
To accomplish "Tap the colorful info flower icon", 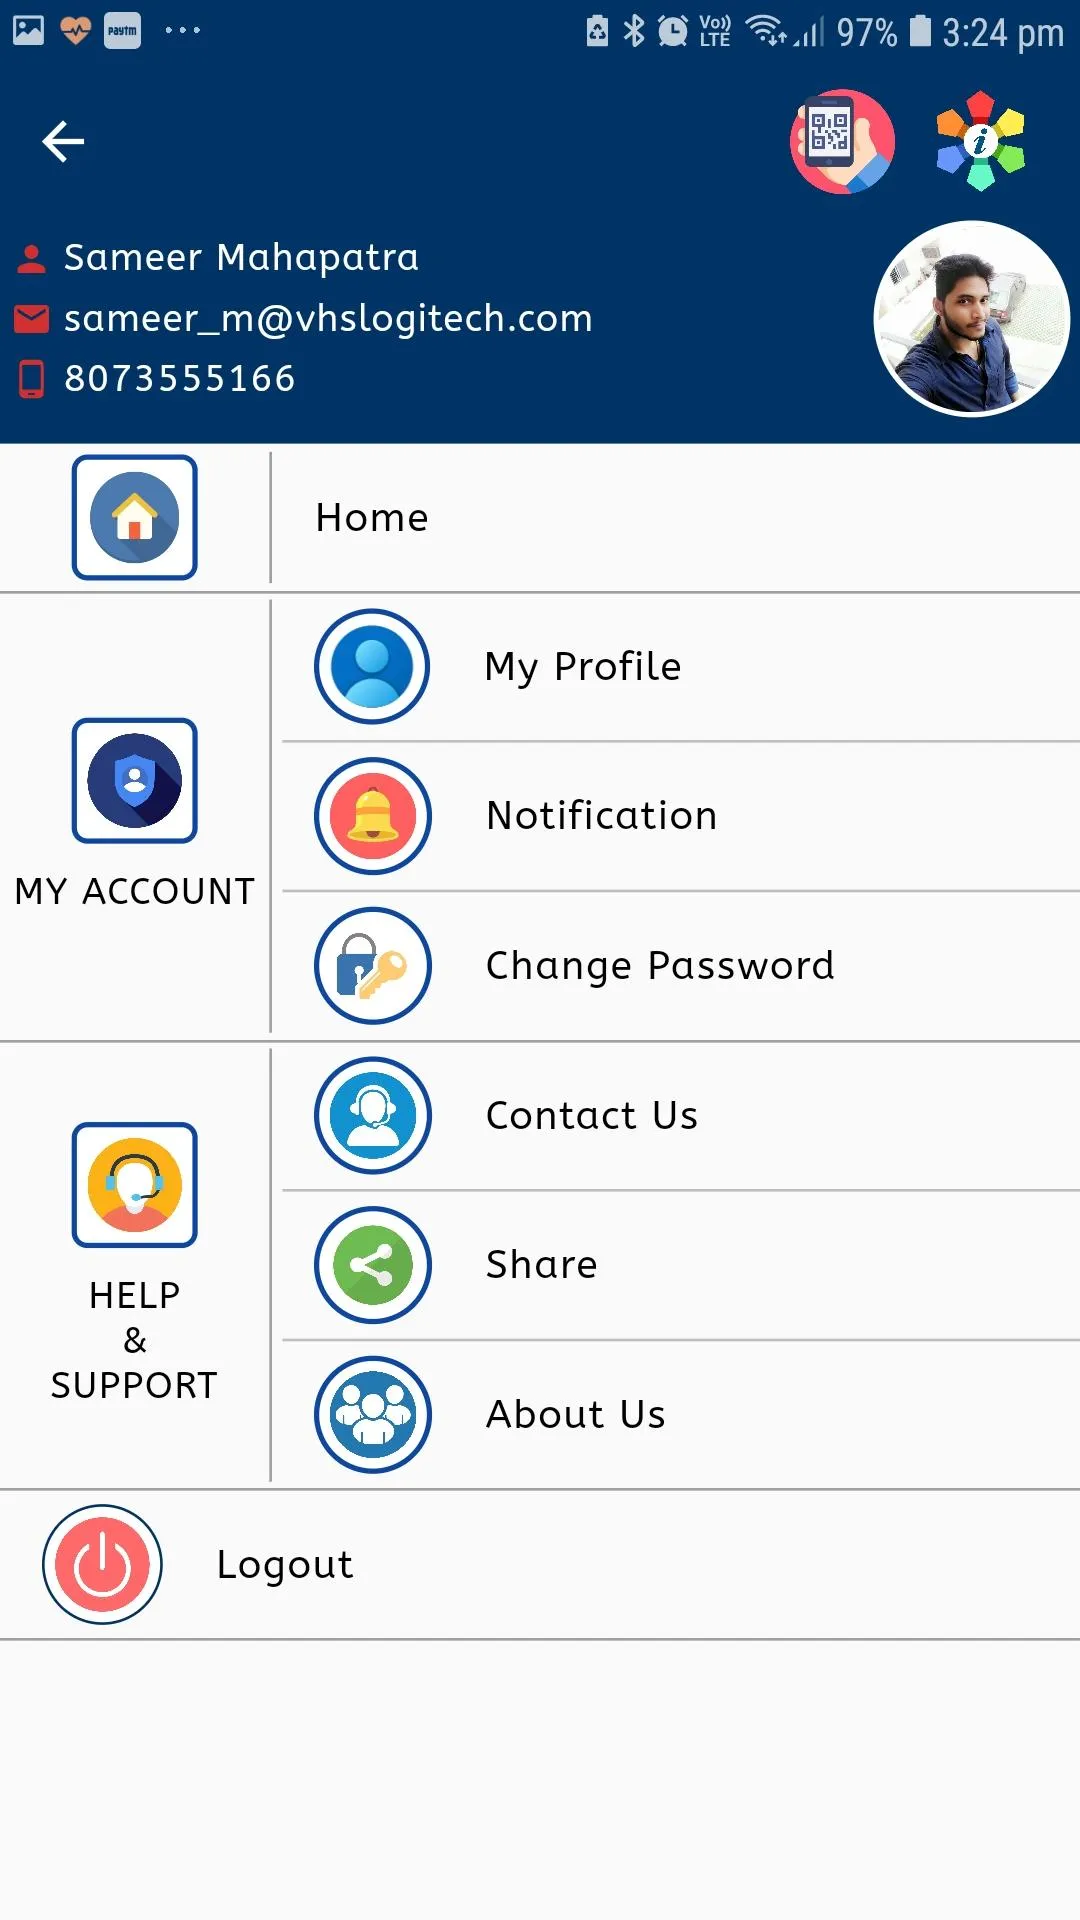I will (x=980, y=141).
